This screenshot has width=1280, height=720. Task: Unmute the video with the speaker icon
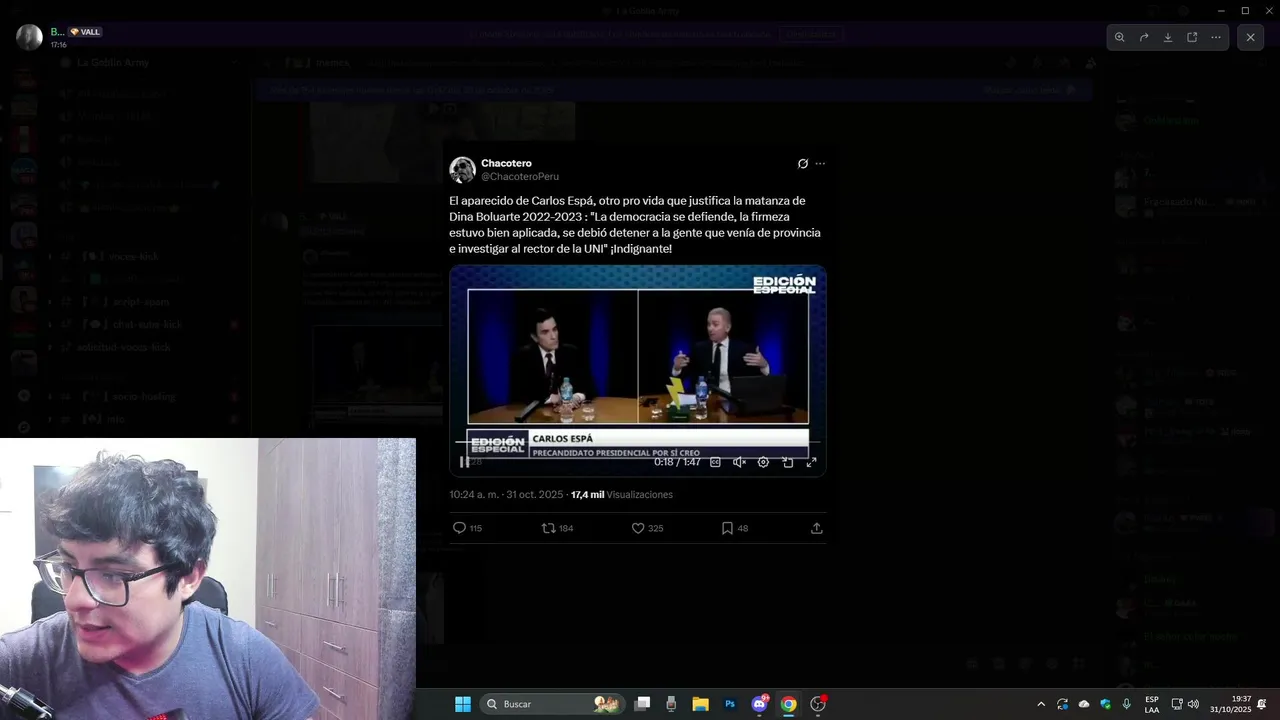[x=739, y=462]
